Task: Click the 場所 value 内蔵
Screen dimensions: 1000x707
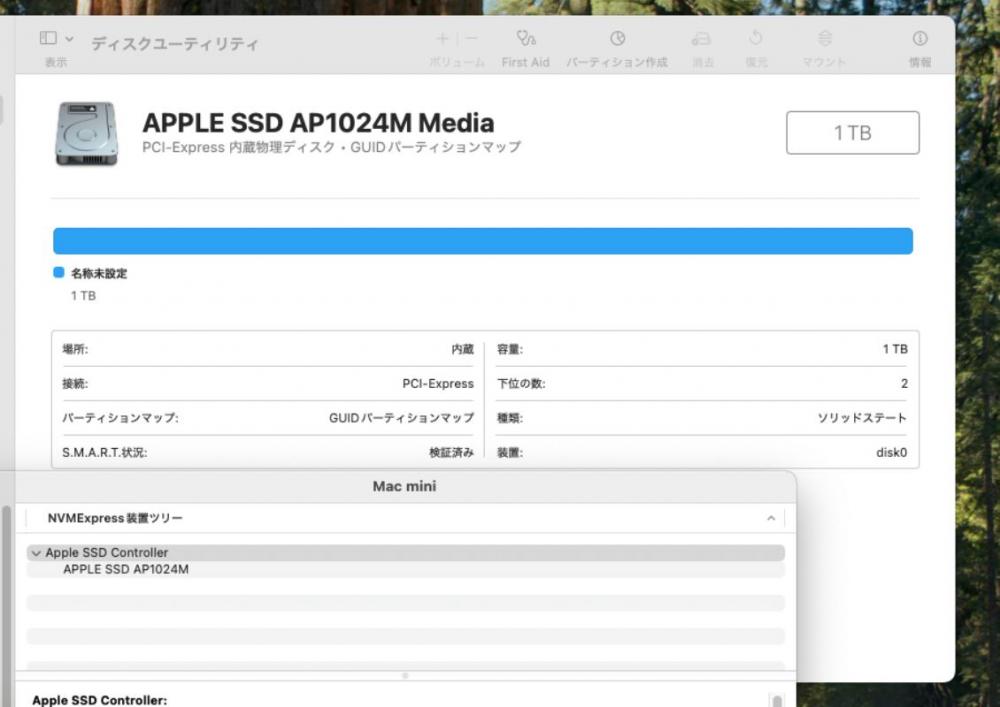Action: point(462,349)
